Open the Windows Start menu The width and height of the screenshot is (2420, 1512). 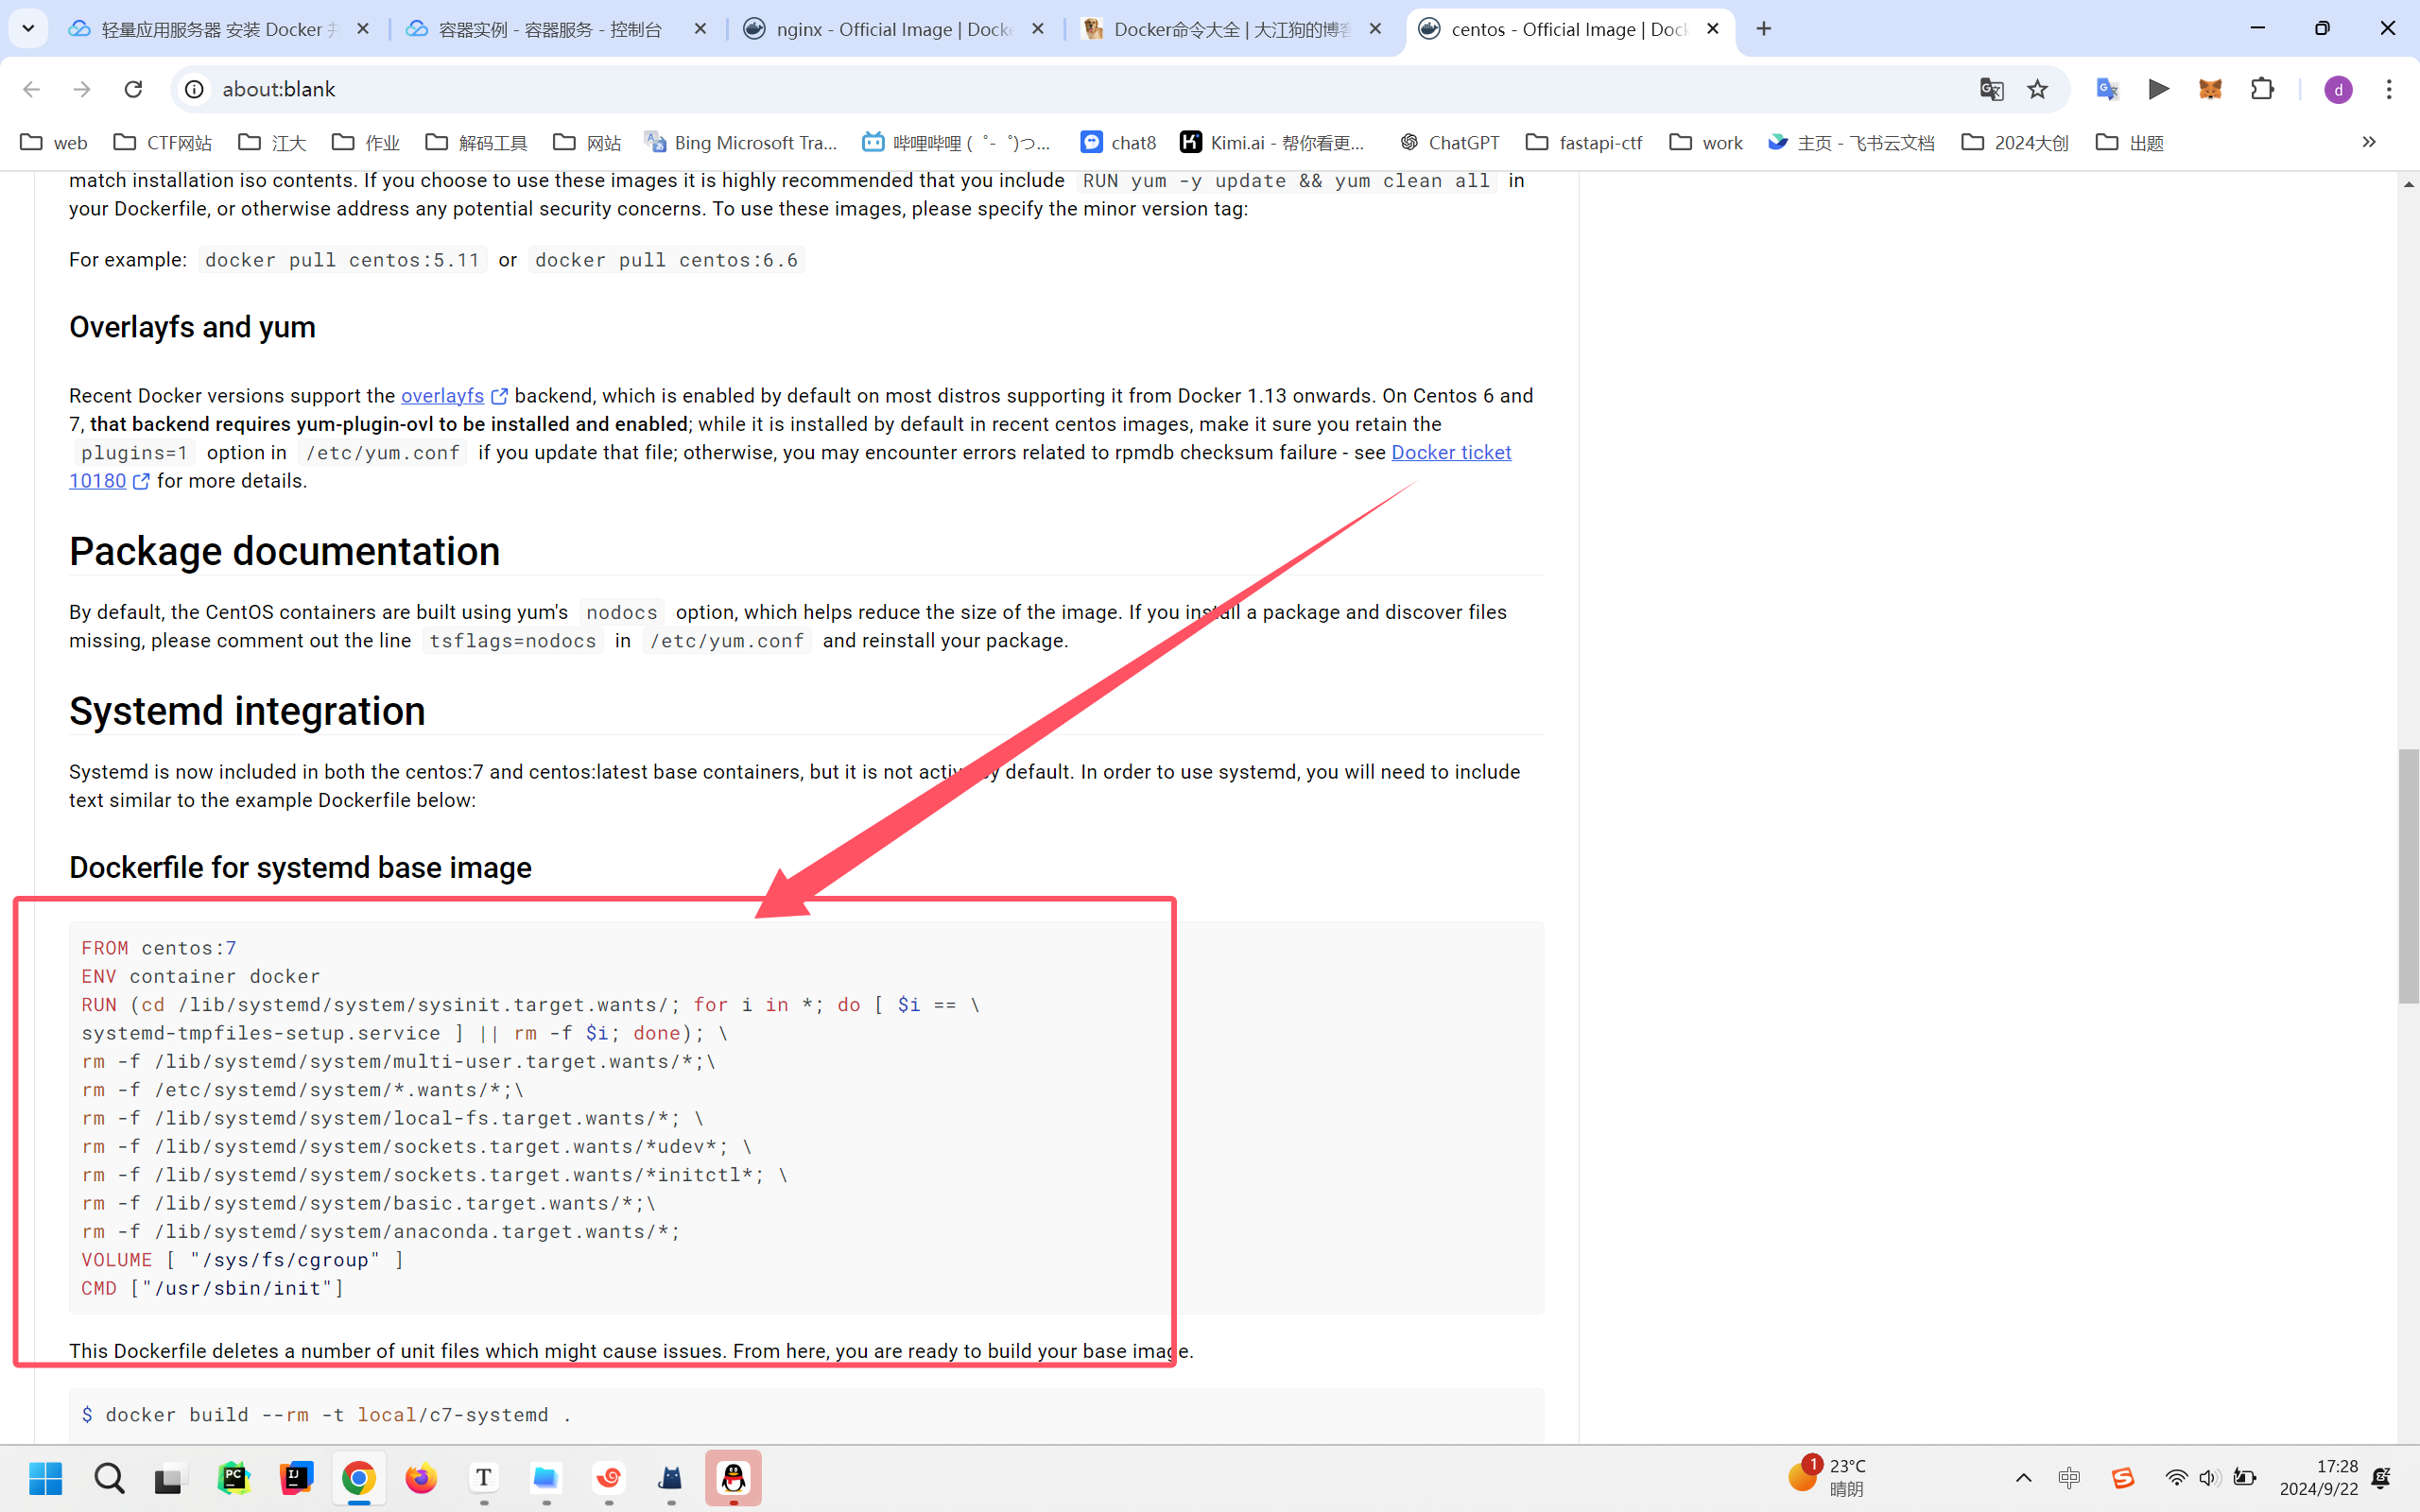[46, 1477]
